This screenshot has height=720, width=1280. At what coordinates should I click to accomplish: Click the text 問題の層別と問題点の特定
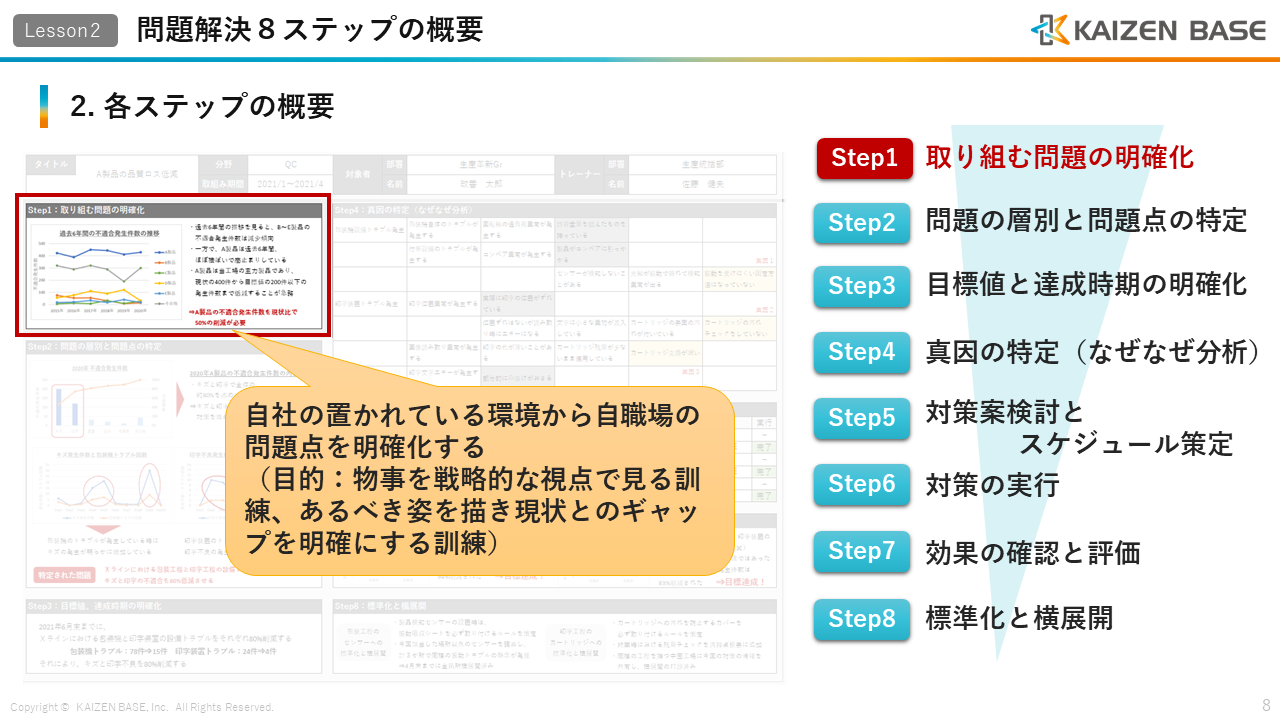click(x=1087, y=220)
